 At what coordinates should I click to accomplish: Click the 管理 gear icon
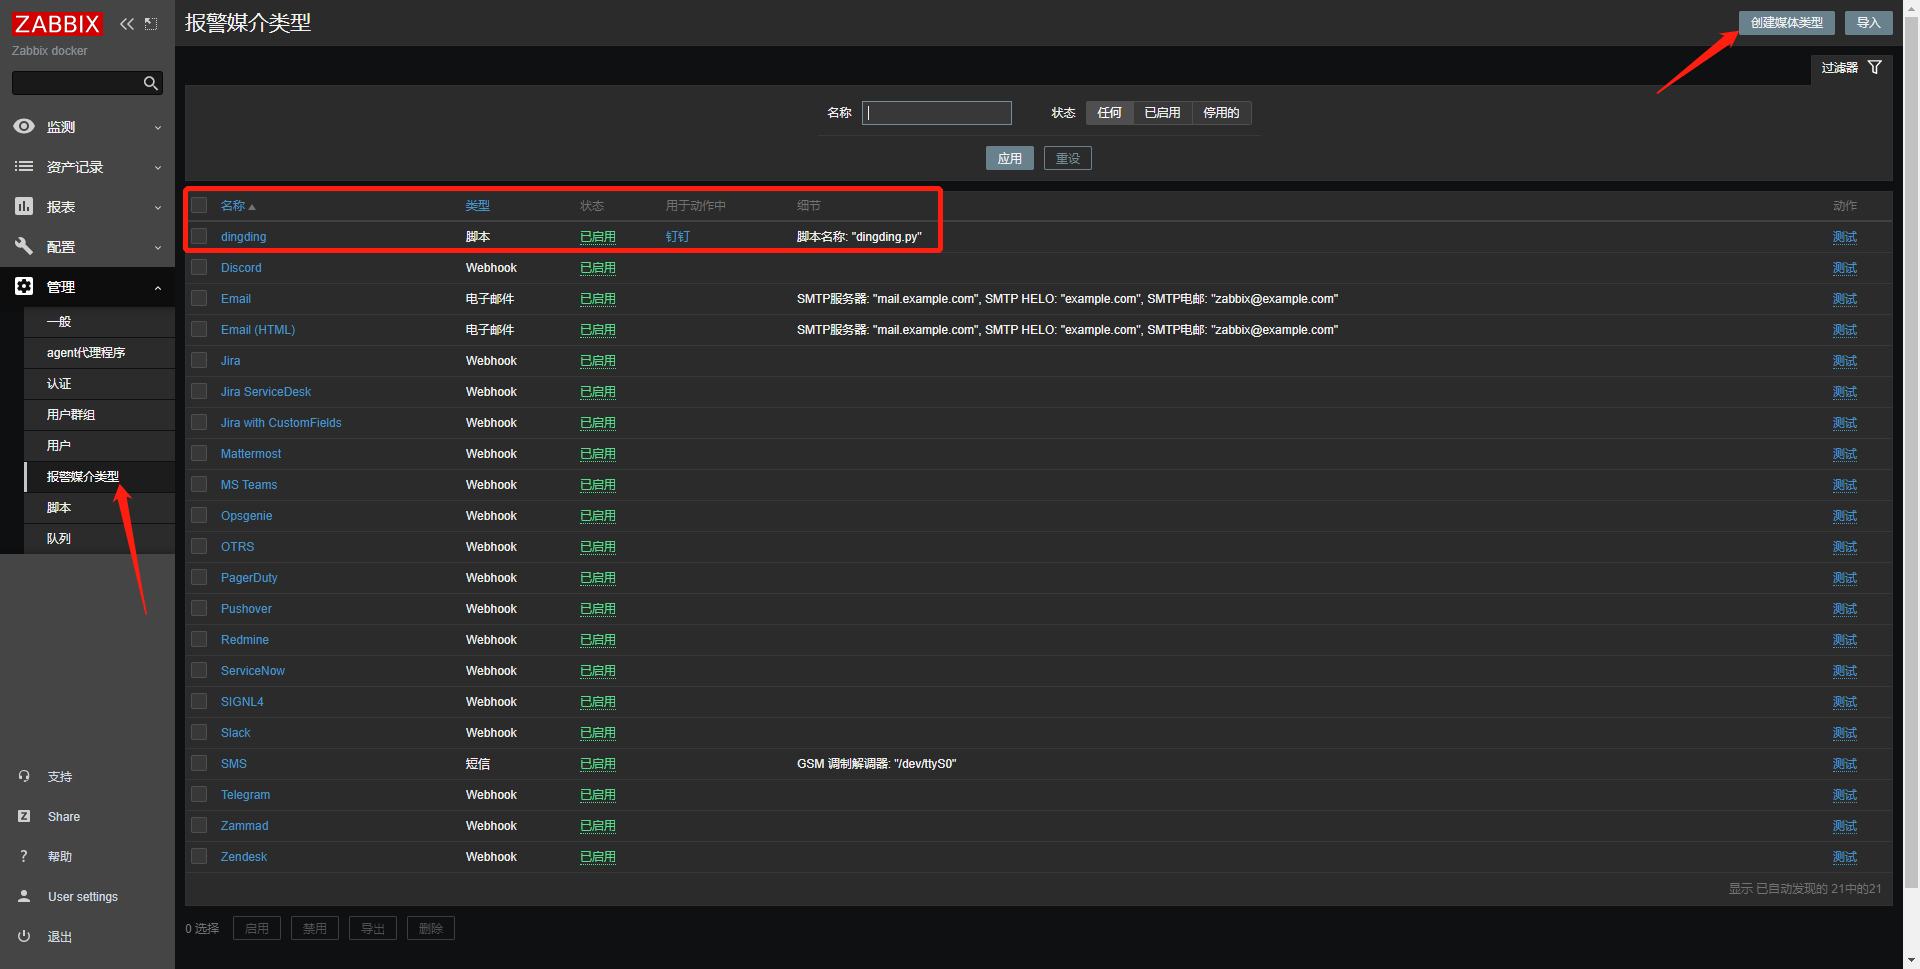24,287
